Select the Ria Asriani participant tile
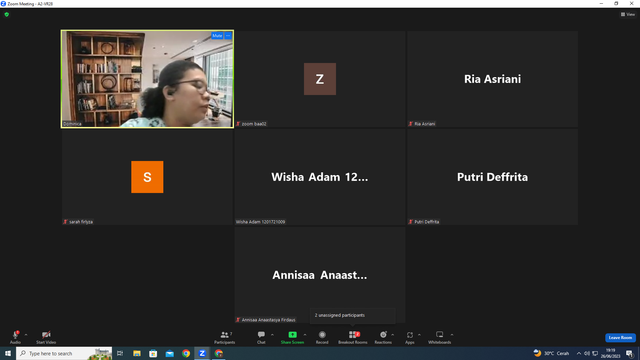640x360 pixels. [492, 79]
